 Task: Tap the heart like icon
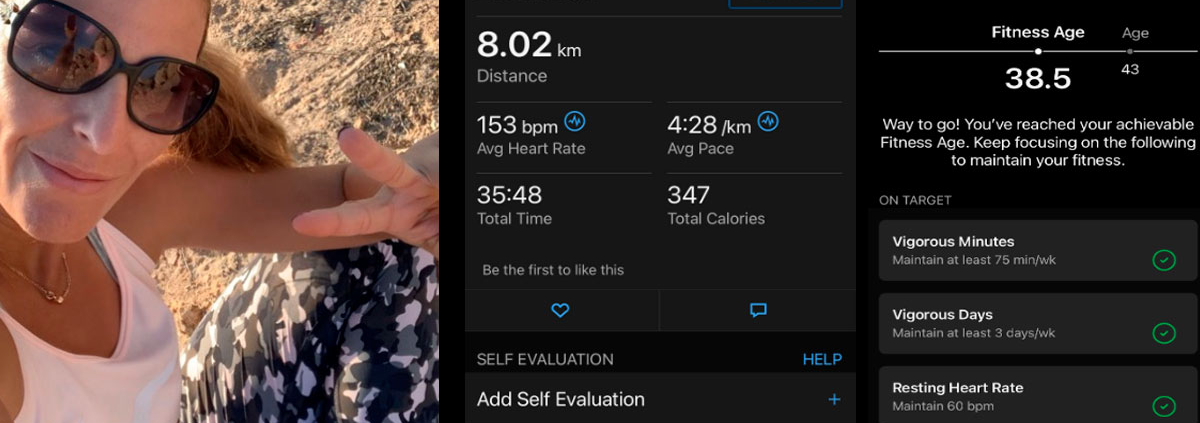click(x=560, y=310)
